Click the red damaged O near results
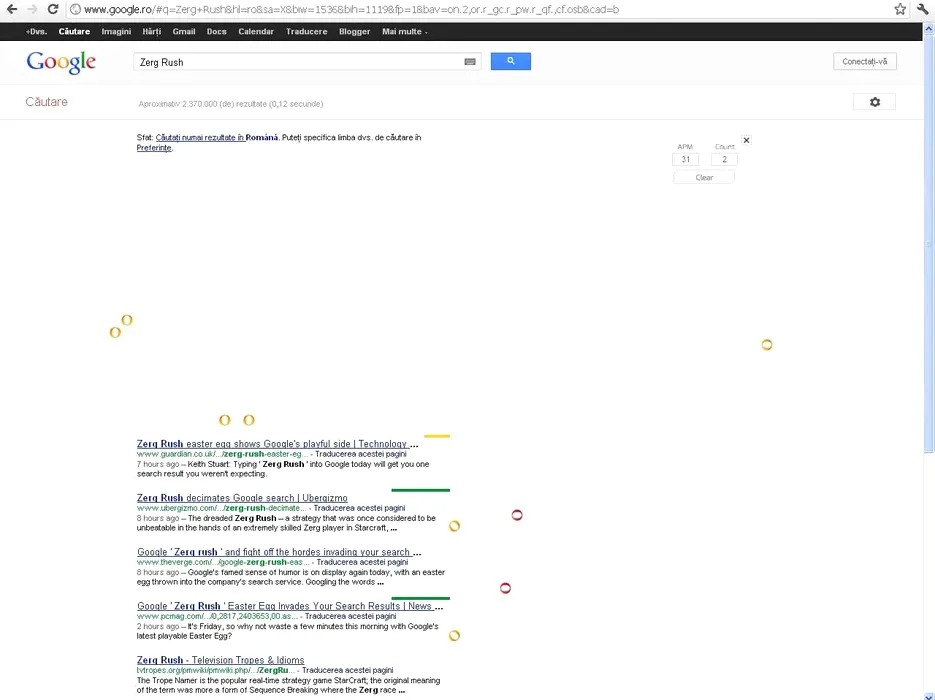 517,515
